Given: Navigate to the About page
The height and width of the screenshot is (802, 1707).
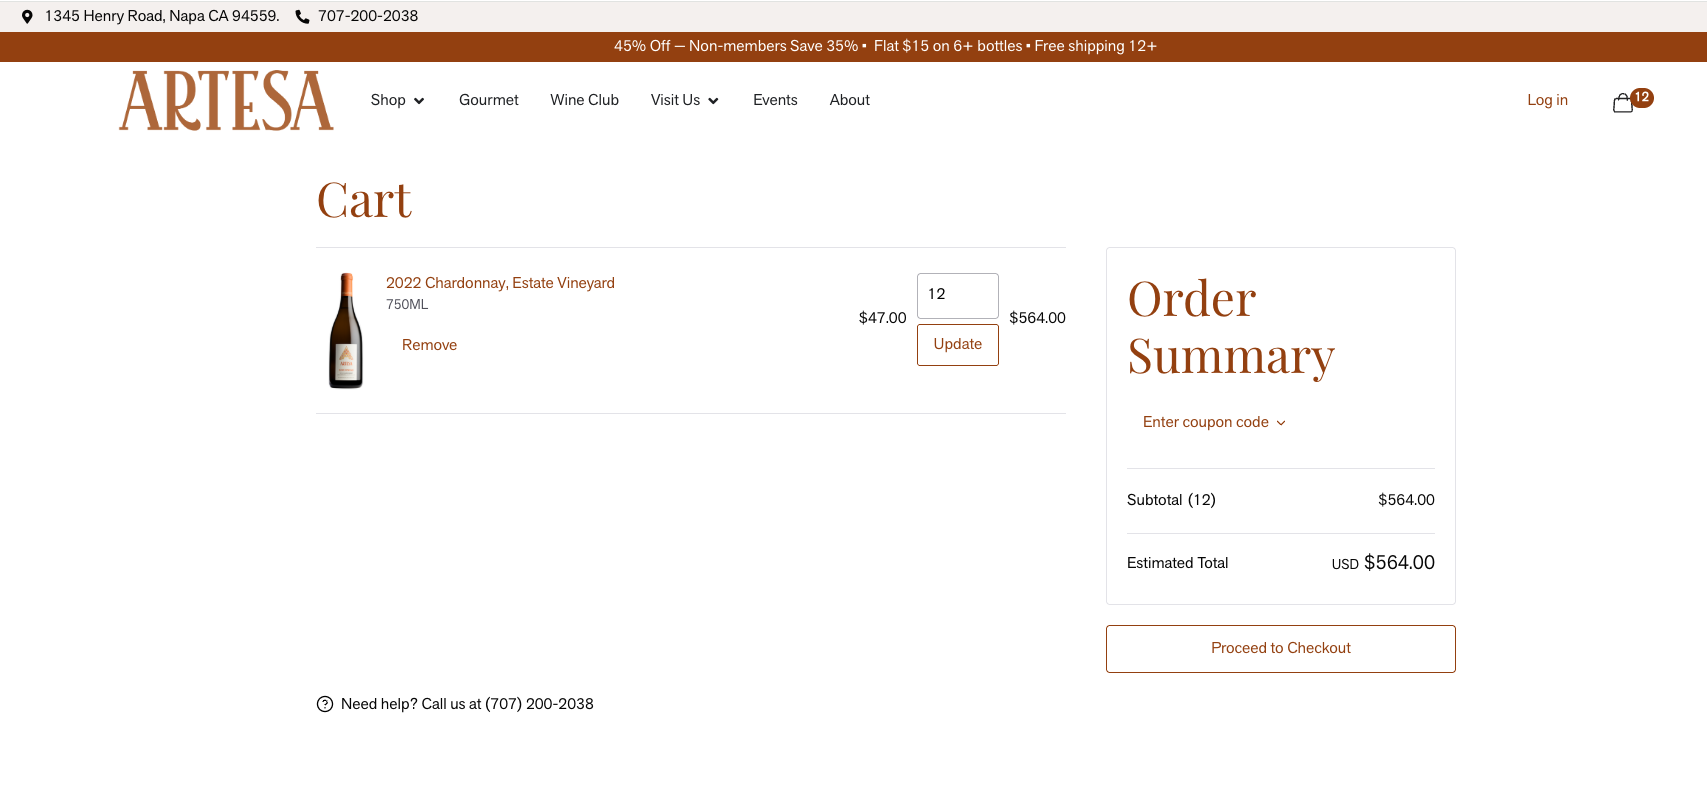Looking at the screenshot, I should pyautogui.click(x=849, y=100).
